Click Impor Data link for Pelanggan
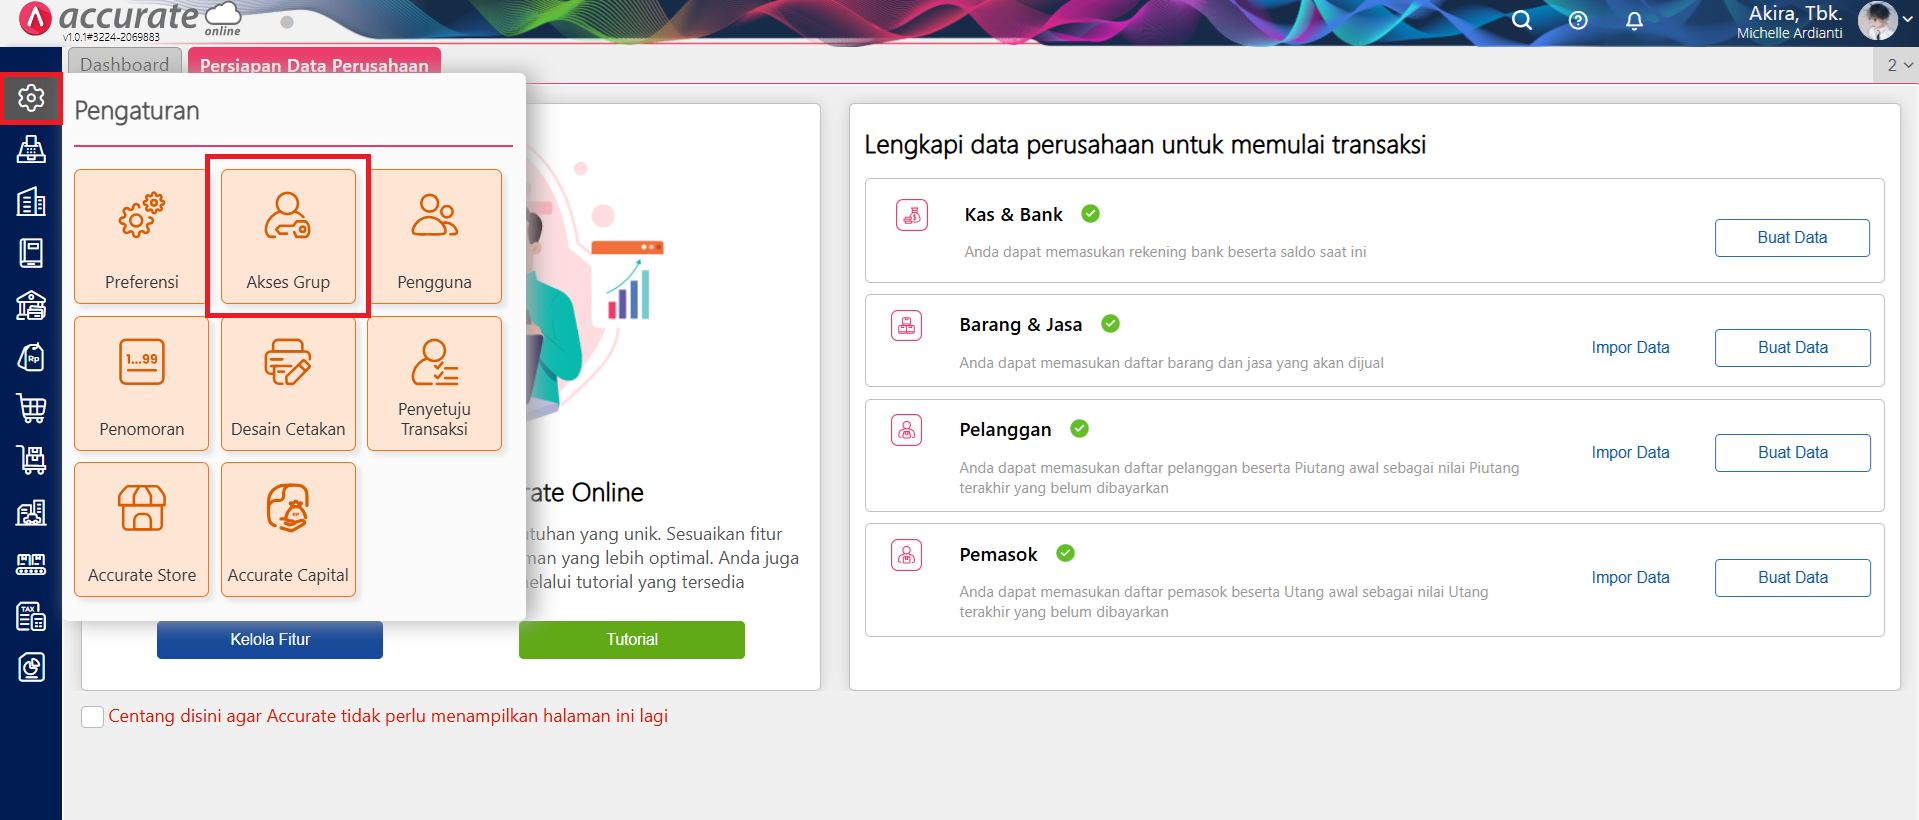 click(1630, 453)
